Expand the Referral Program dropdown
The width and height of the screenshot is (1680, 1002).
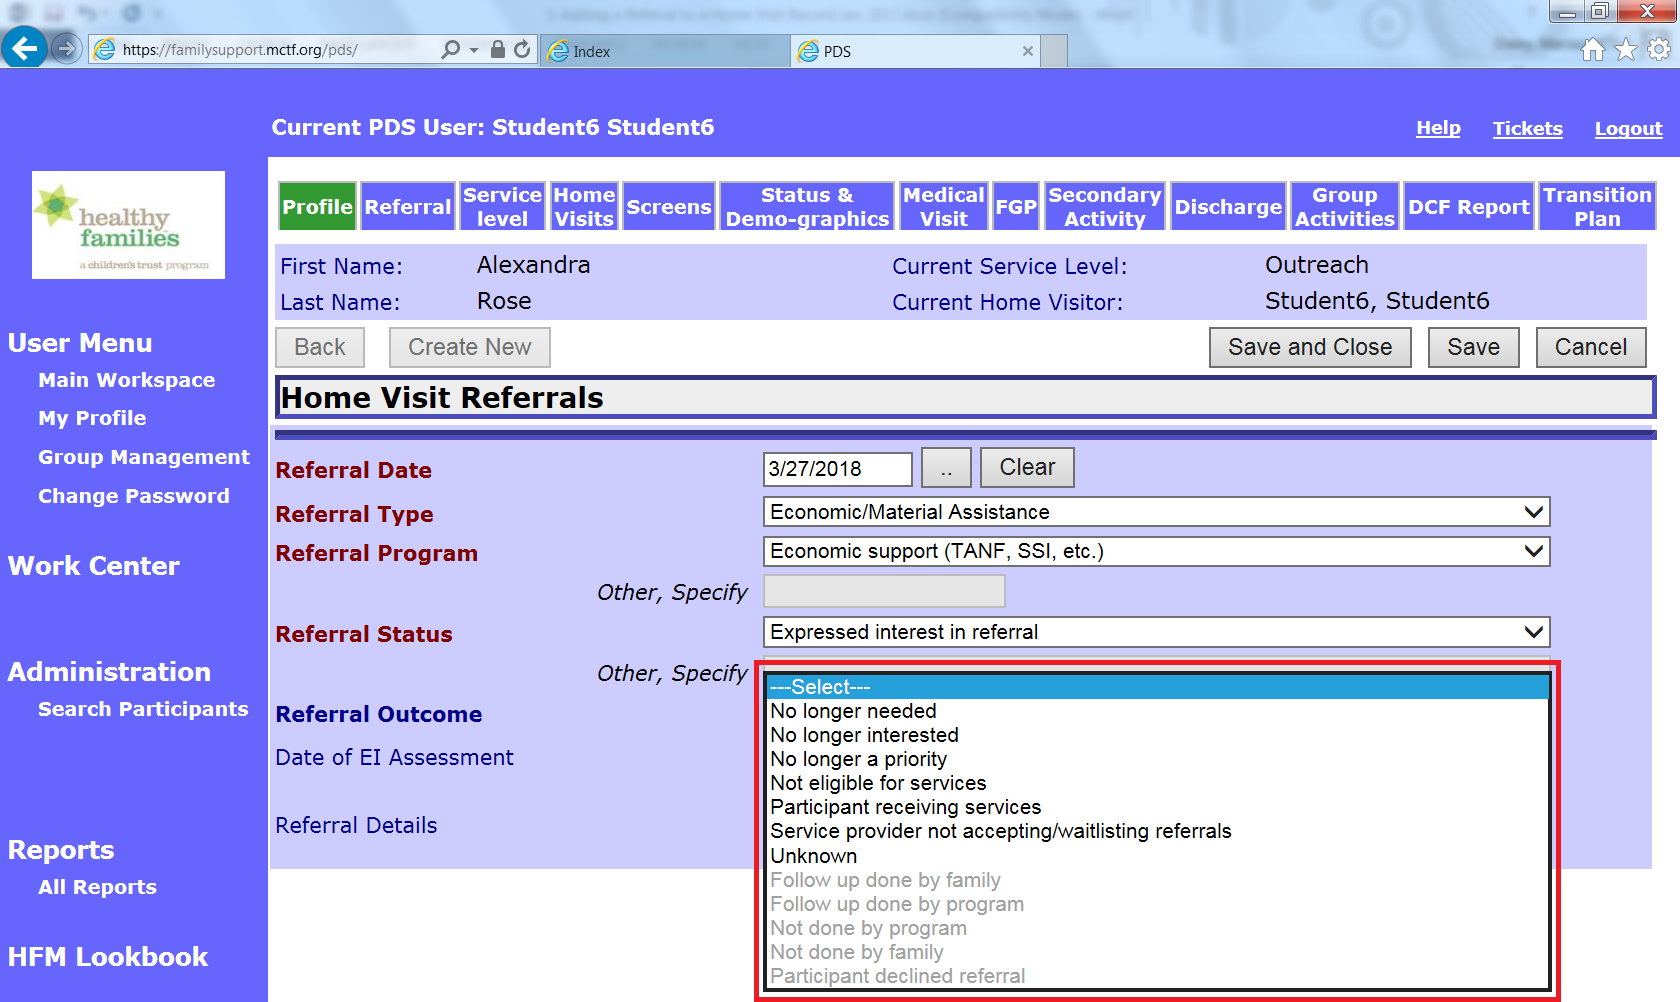point(1157,551)
